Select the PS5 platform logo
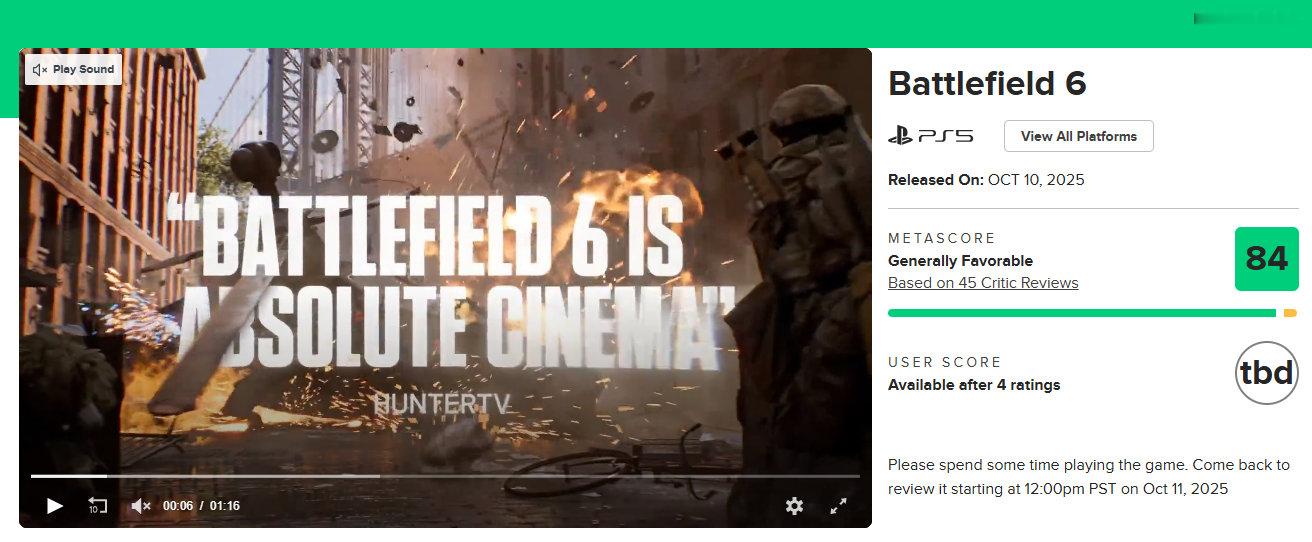 point(930,136)
